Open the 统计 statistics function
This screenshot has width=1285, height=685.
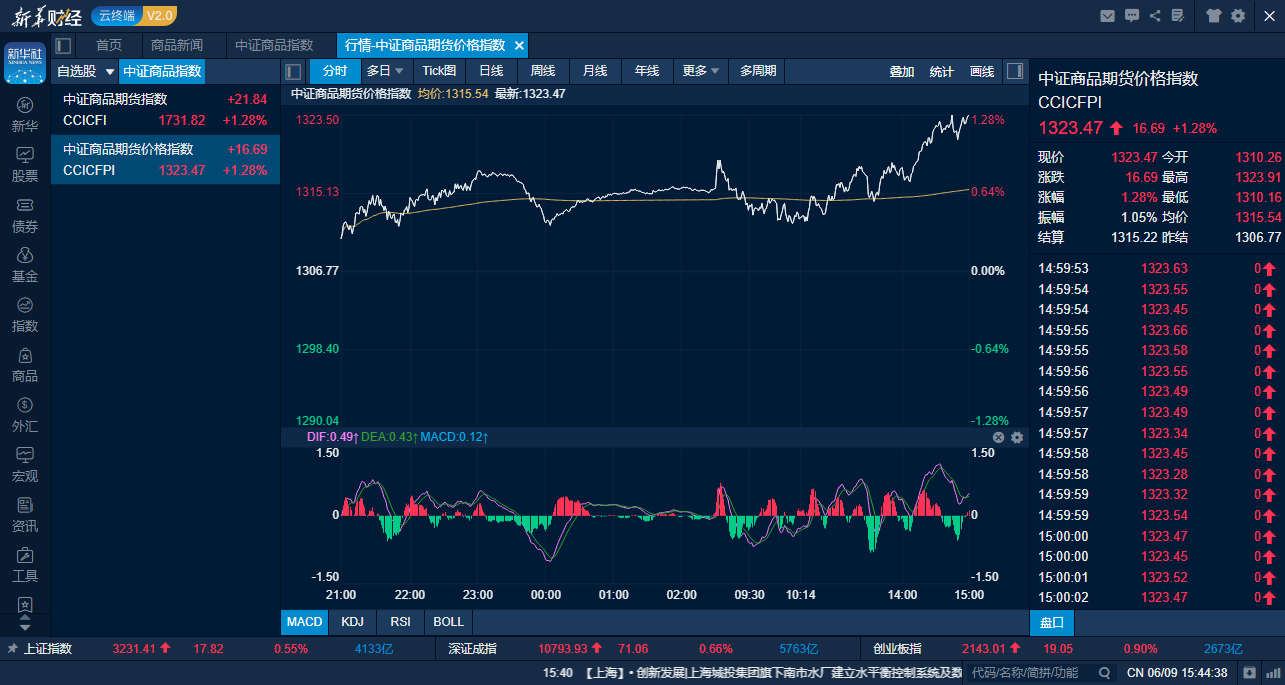[940, 71]
